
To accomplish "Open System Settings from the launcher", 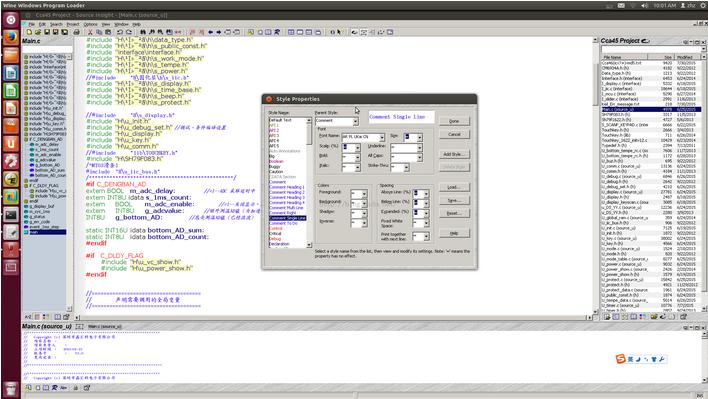I will click(11, 161).
